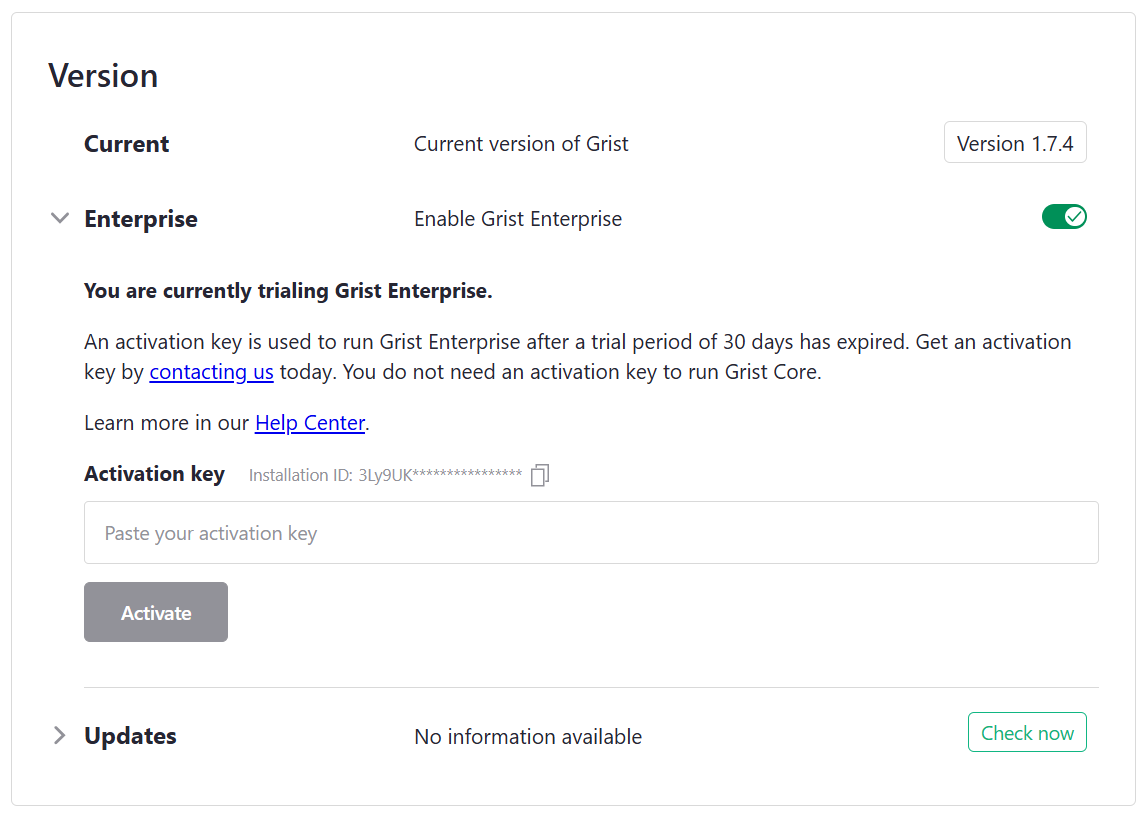
Task: Click the Activate button
Action: pos(156,612)
